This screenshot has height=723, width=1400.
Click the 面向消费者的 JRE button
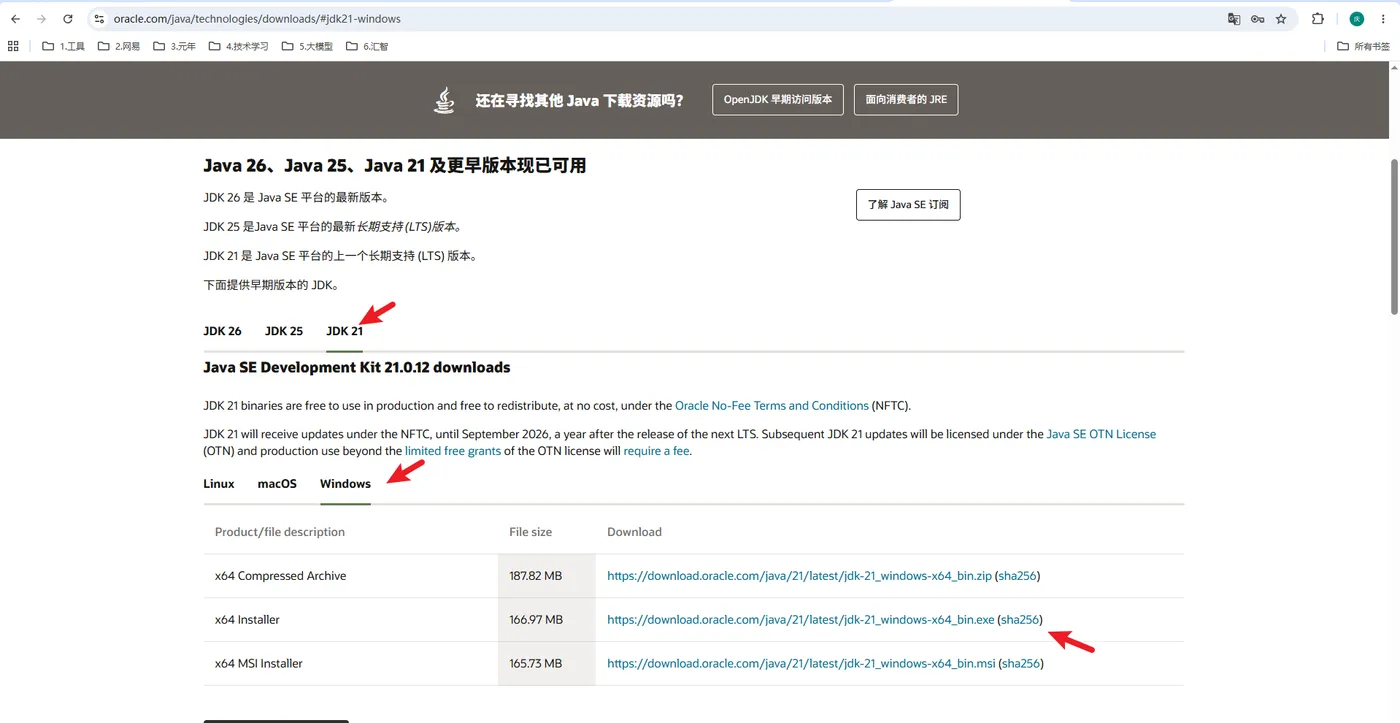pyautogui.click(x=906, y=100)
